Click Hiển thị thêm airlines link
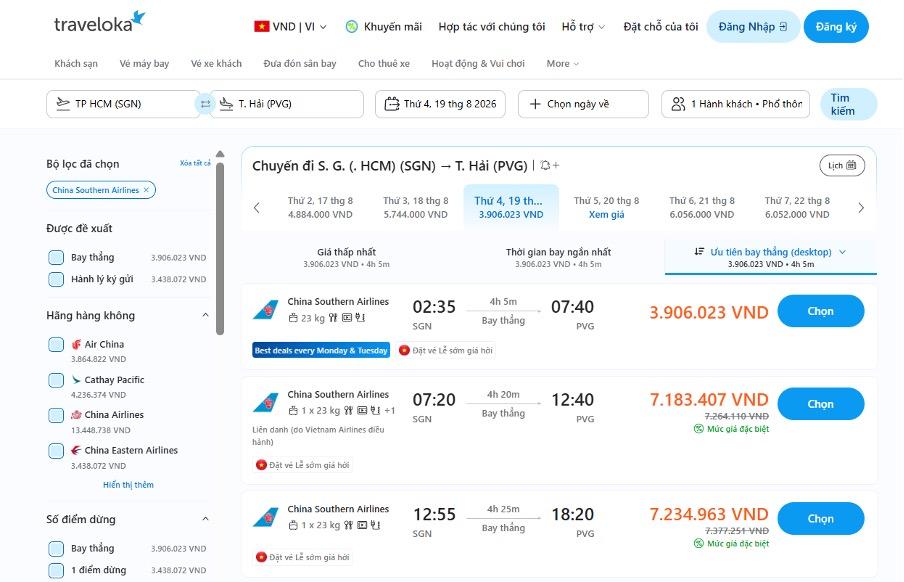Screen dimensions: 904x582 point(128,485)
